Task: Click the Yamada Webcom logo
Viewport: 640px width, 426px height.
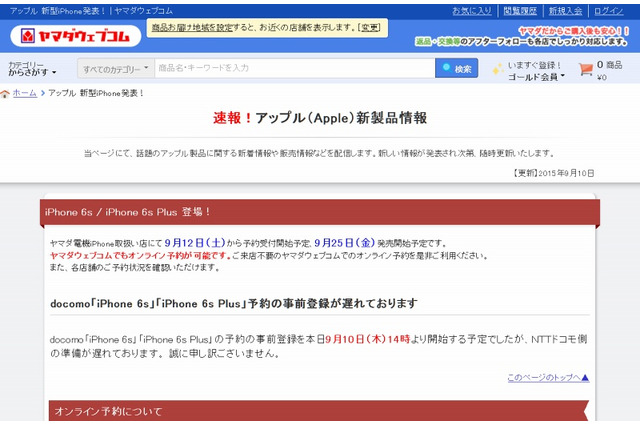Action: pos(76,36)
